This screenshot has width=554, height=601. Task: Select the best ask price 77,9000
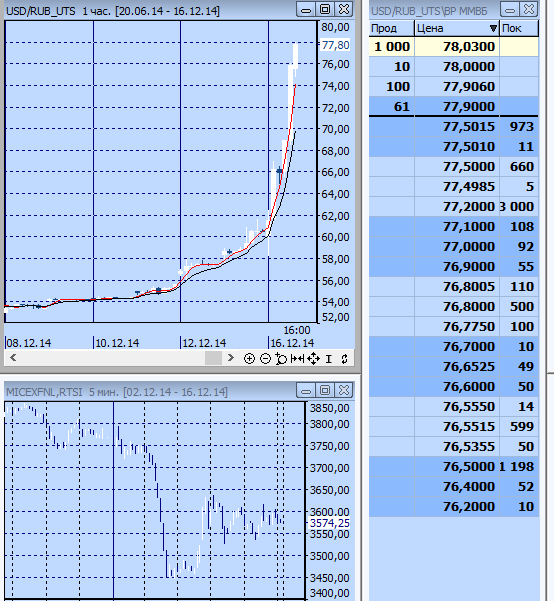469,107
